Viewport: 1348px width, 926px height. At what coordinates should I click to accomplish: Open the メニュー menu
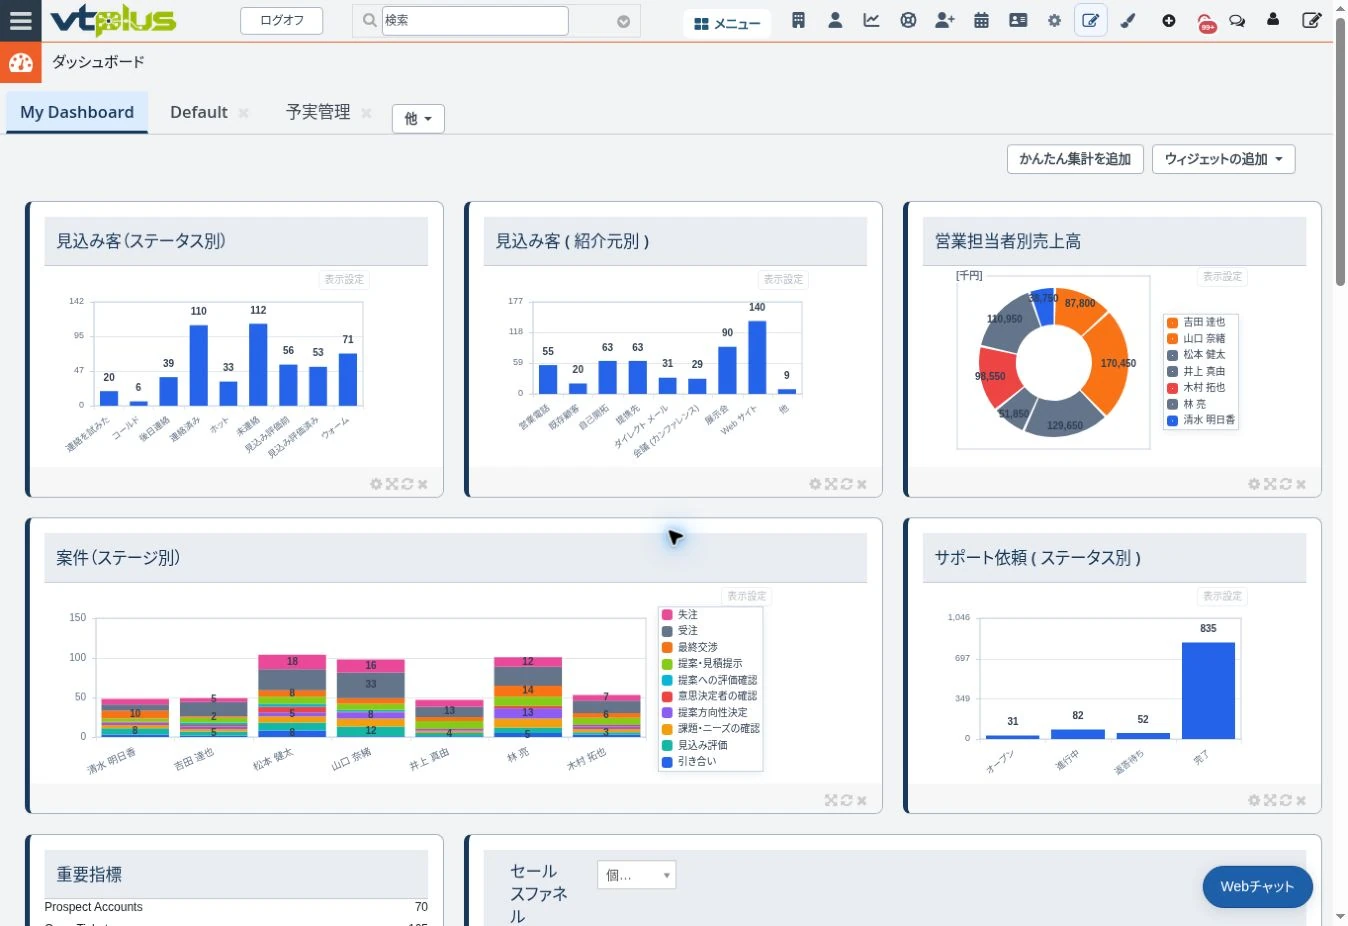point(727,23)
